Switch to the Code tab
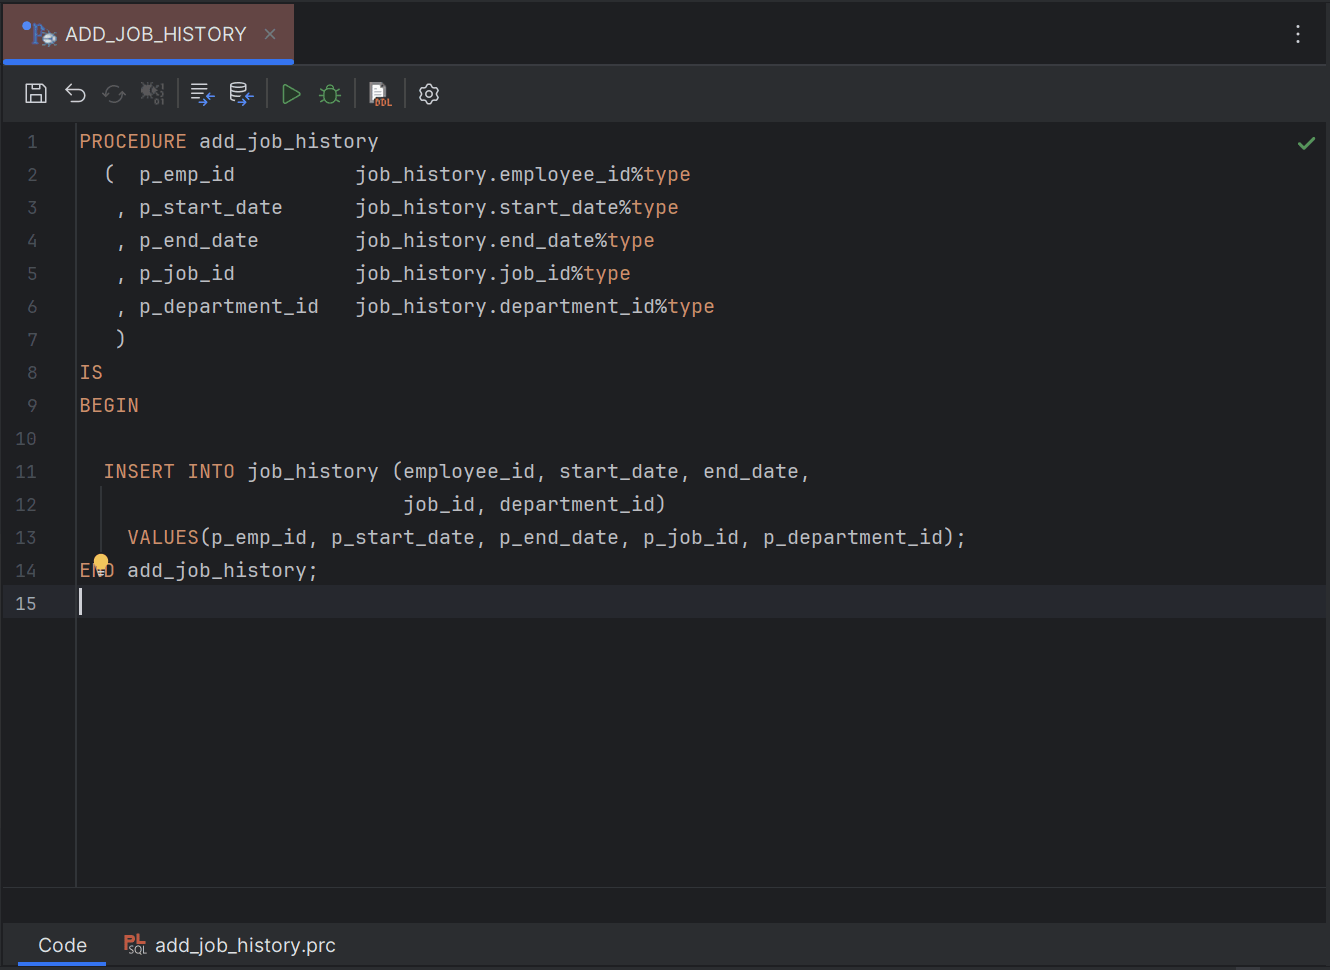The width and height of the screenshot is (1330, 970). tap(62, 944)
